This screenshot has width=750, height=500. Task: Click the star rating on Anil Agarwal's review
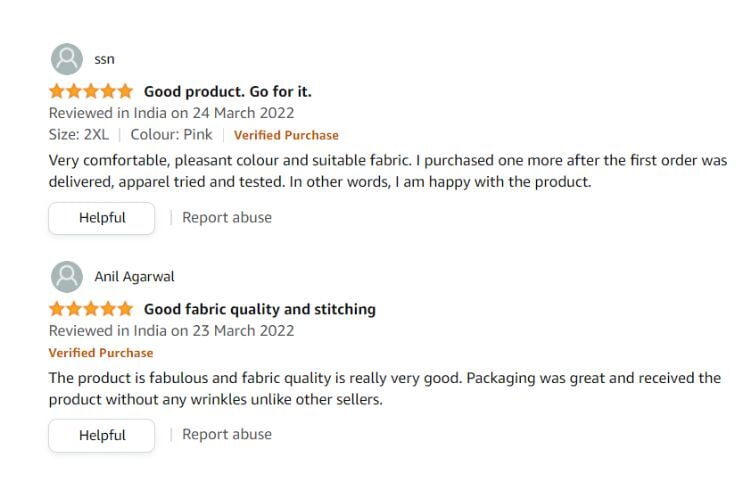pos(90,309)
